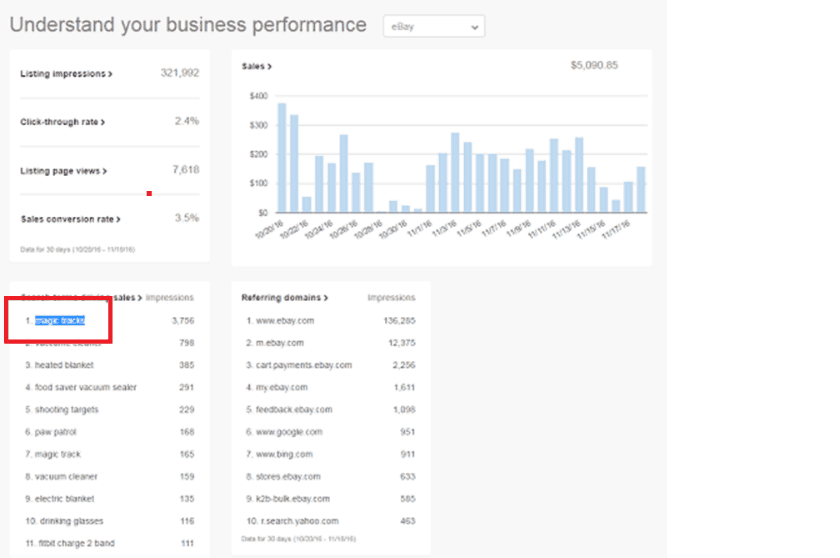
Task: Click www.ebay.com referring domain
Action: [x=285, y=321]
